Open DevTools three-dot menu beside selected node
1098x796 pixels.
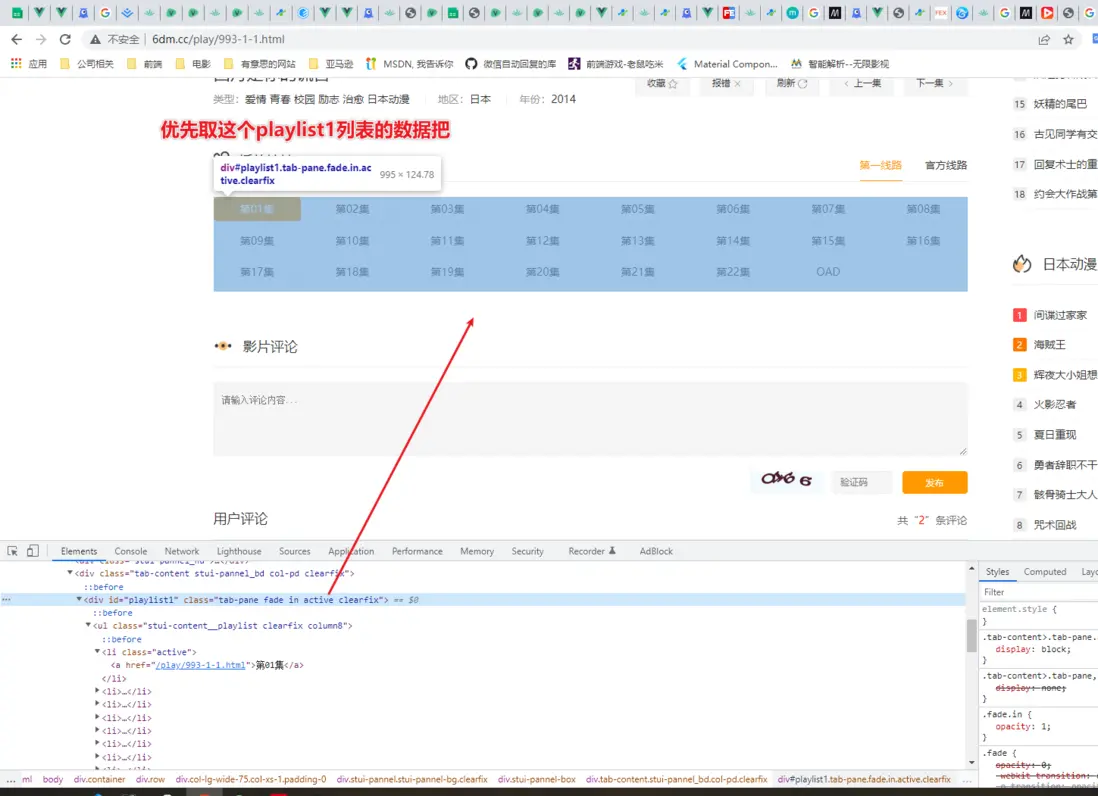(6, 600)
